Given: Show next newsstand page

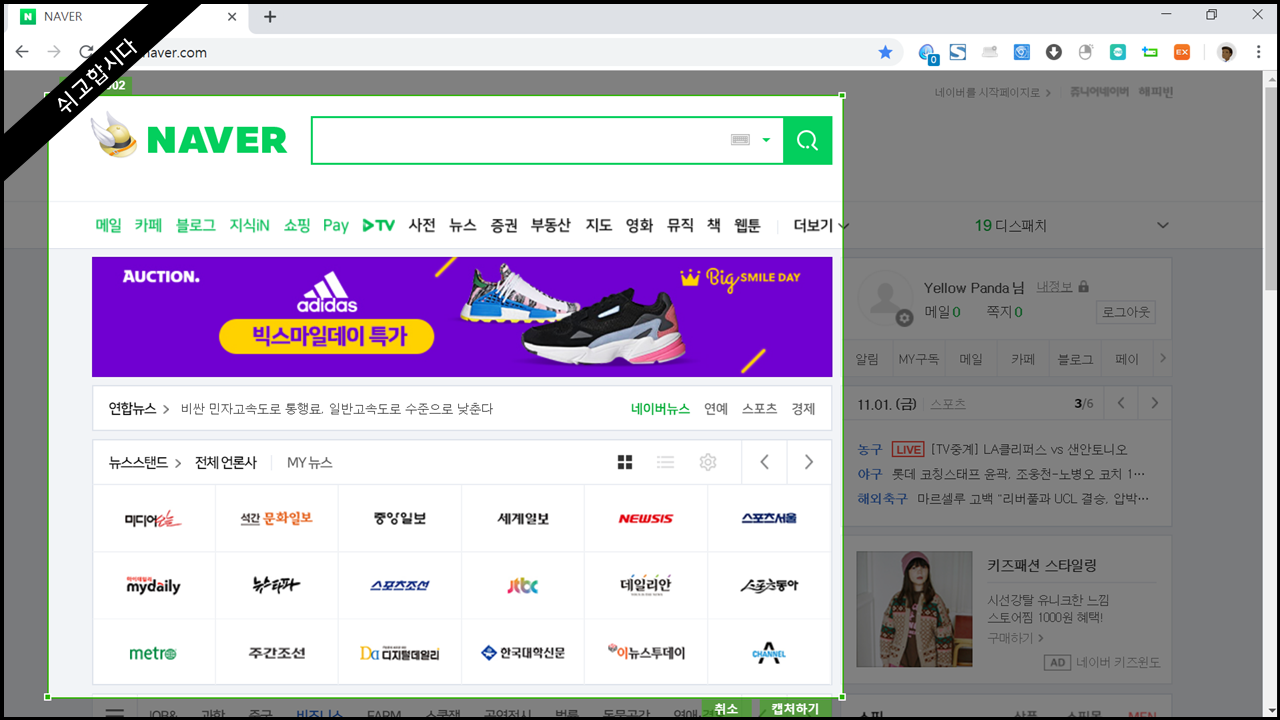Looking at the screenshot, I should tap(809, 462).
